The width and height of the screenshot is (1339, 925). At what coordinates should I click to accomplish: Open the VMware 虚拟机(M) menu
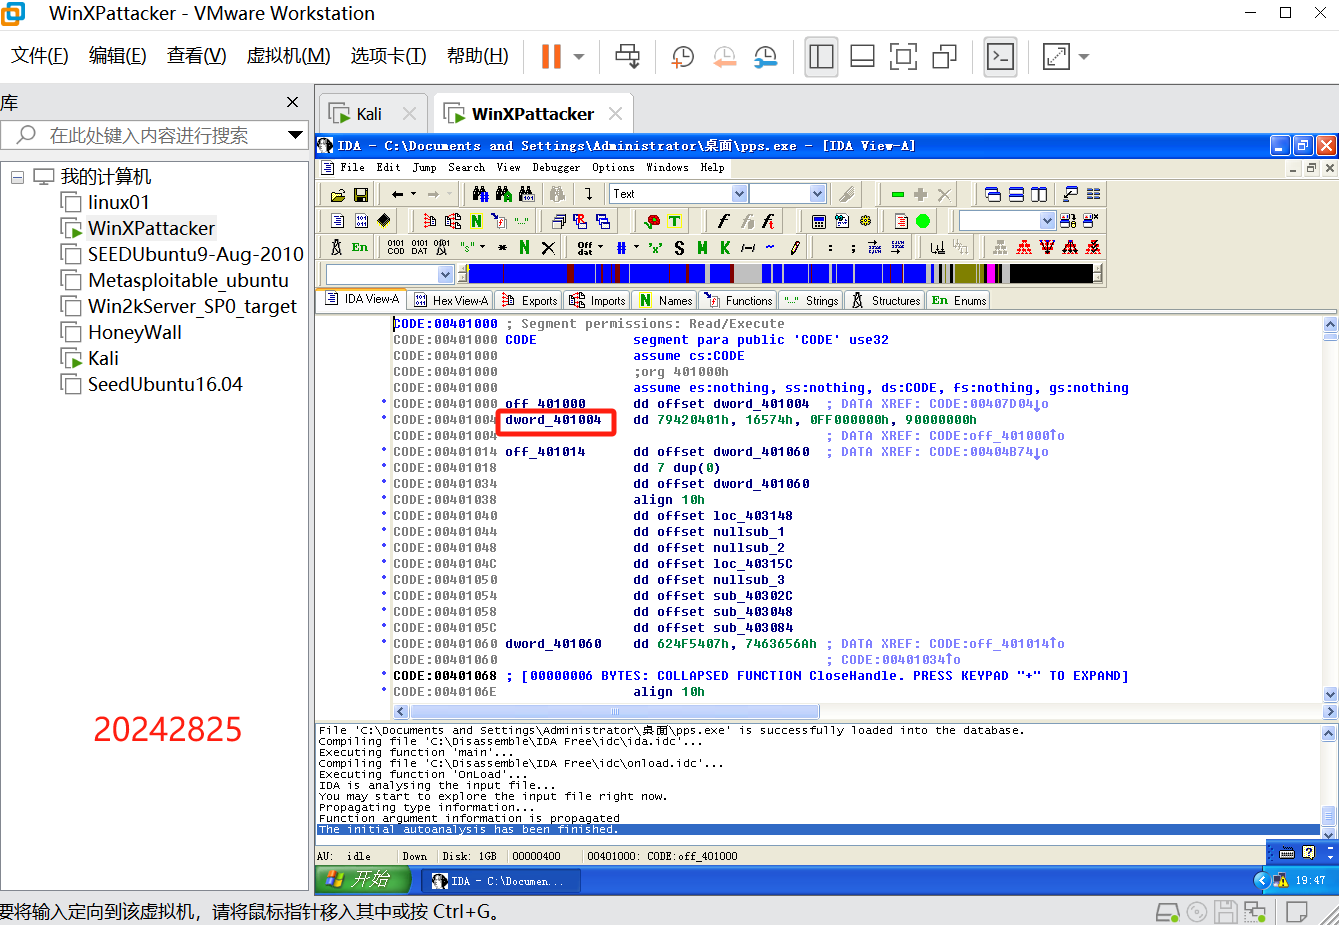[288, 56]
